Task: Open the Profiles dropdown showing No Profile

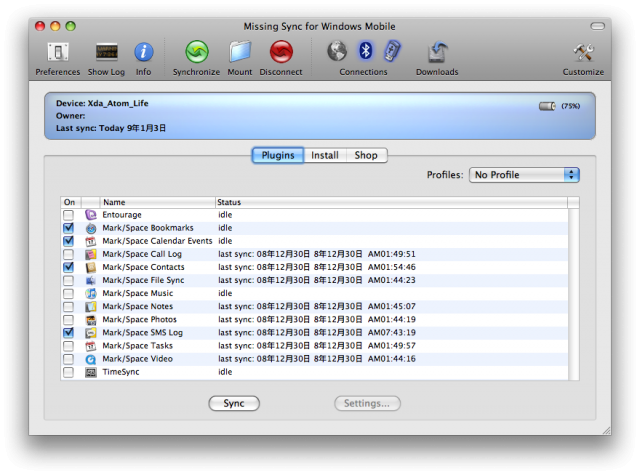Action: (x=524, y=175)
